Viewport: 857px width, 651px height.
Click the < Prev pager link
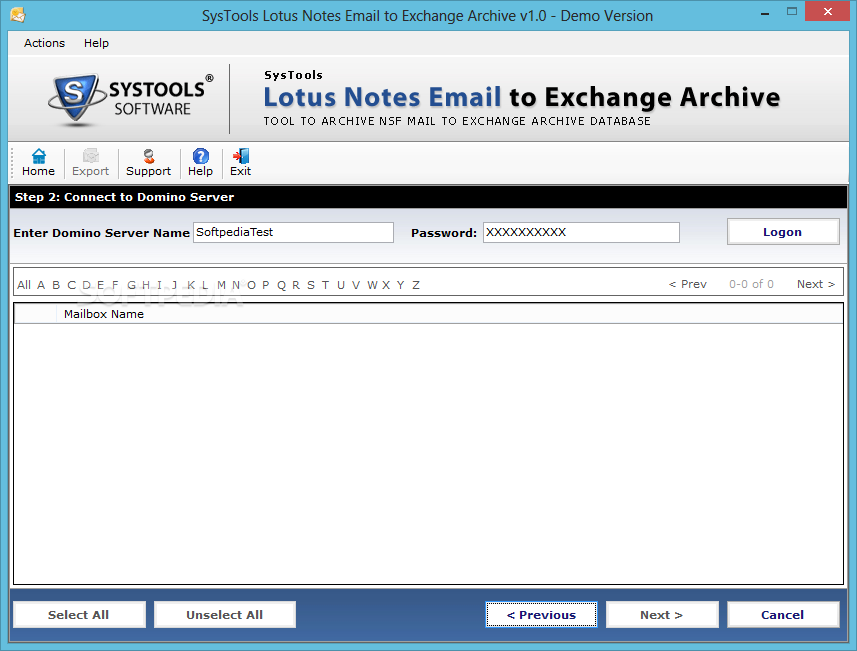tap(688, 284)
